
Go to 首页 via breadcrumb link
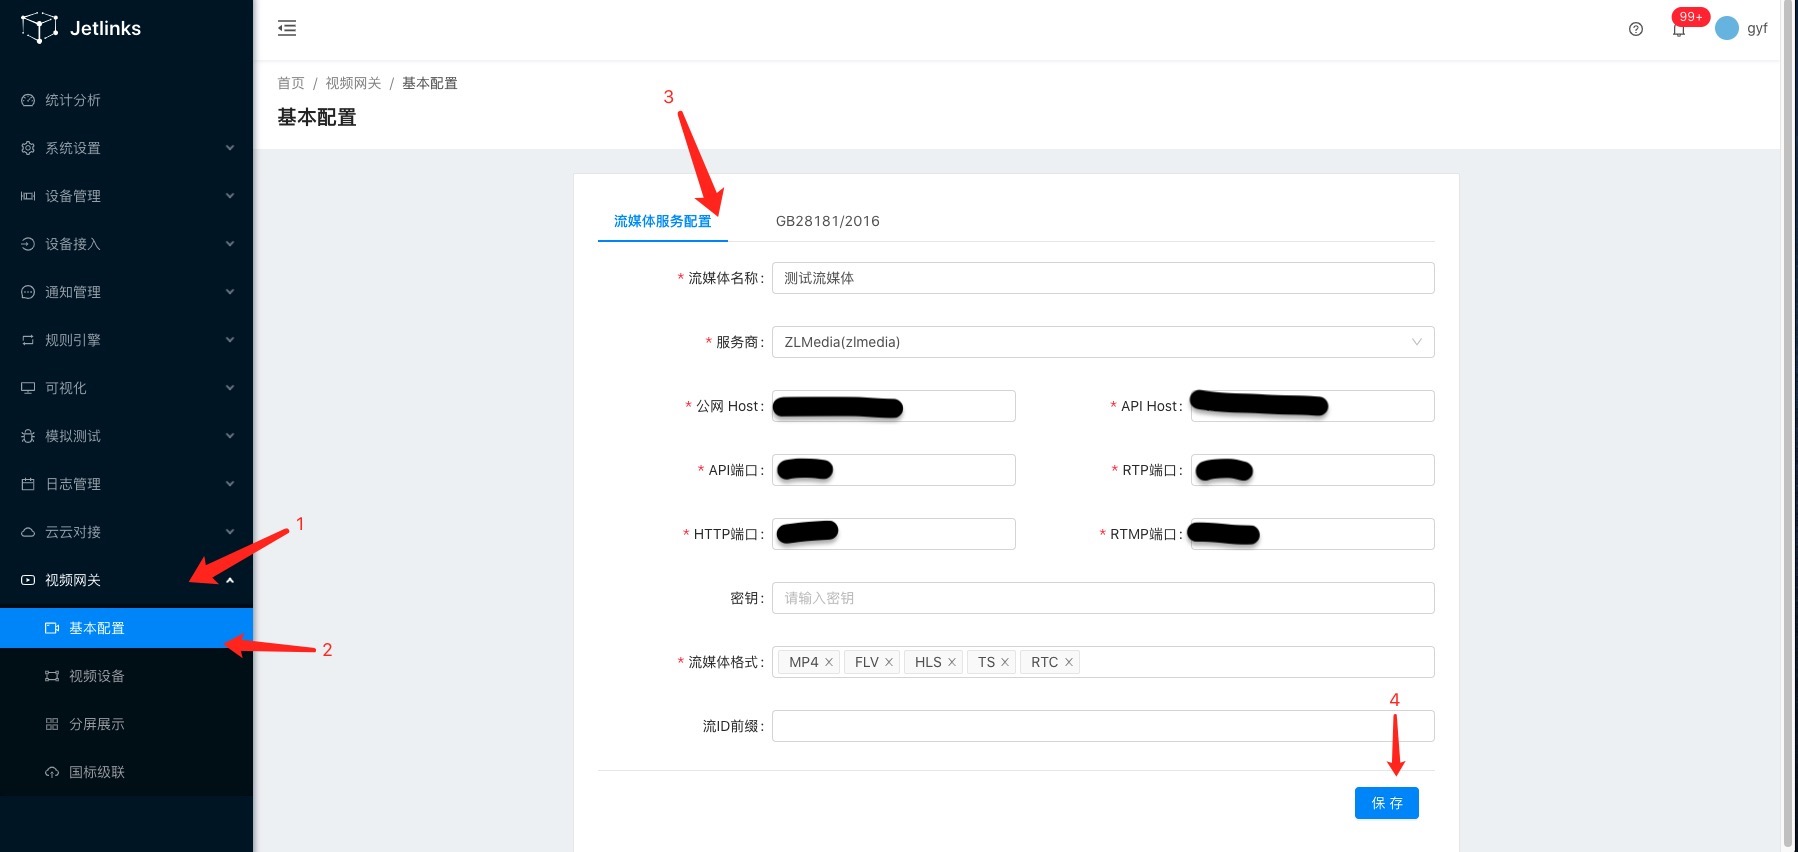click(x=291, y=83)
